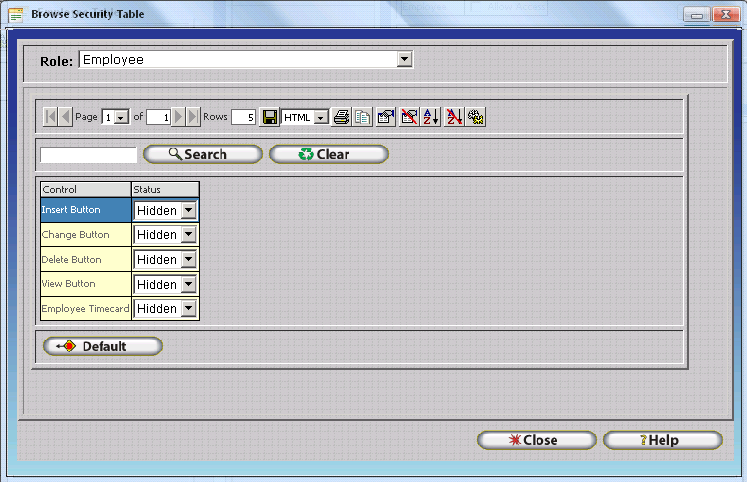Click the Default button

(x=103, y=346)
